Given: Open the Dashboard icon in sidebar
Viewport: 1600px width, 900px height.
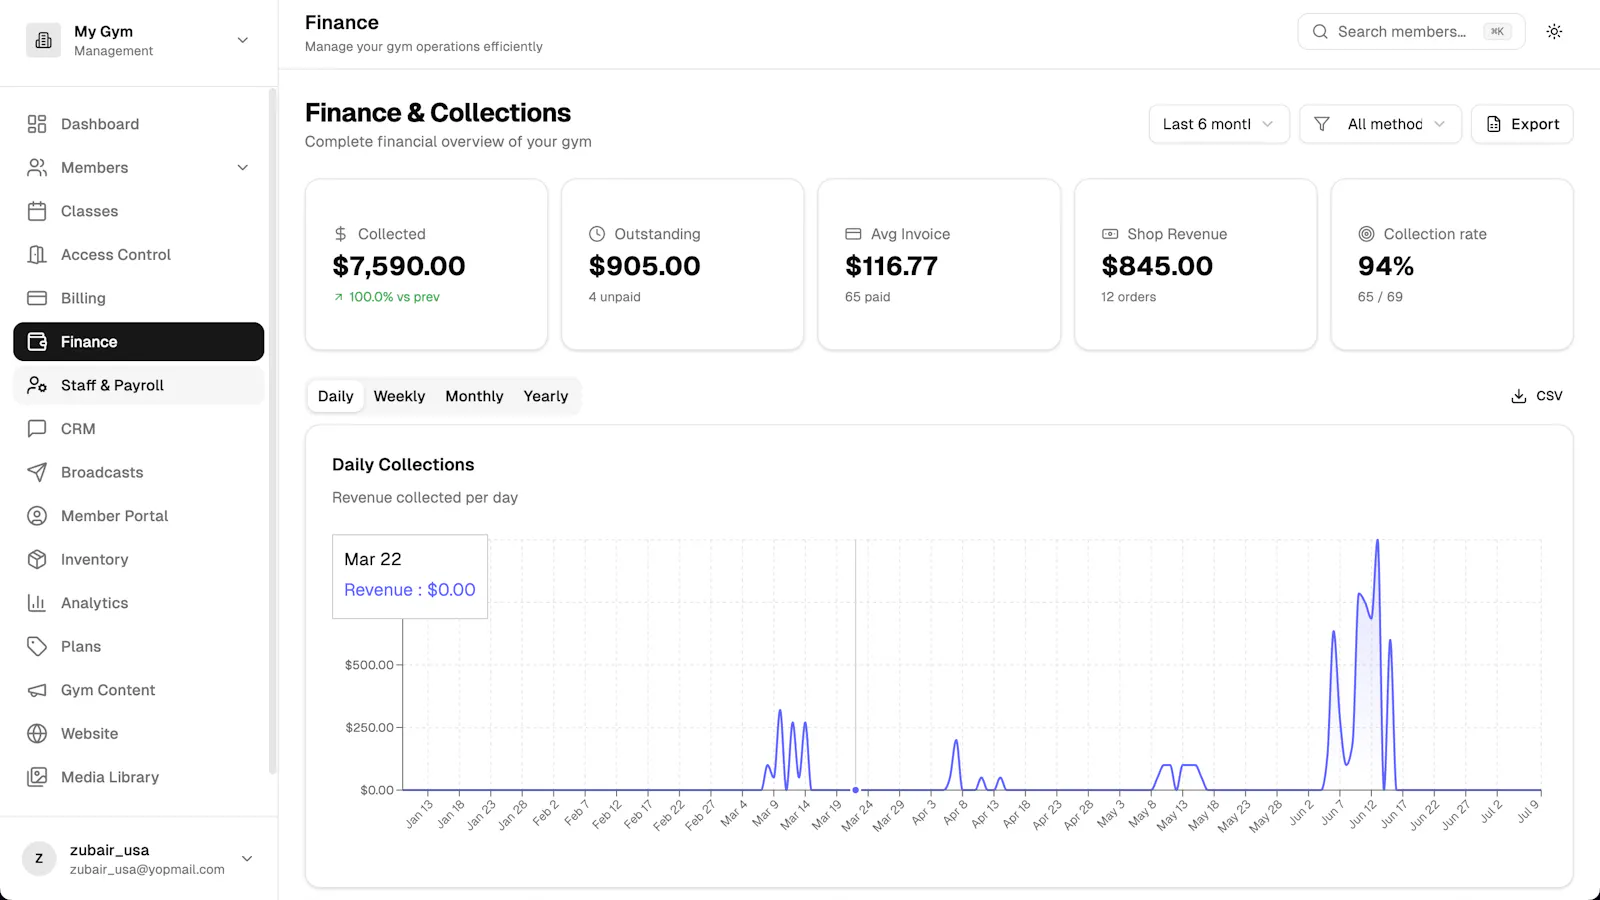Looking at the screenshot, I should tap(37, 124).
